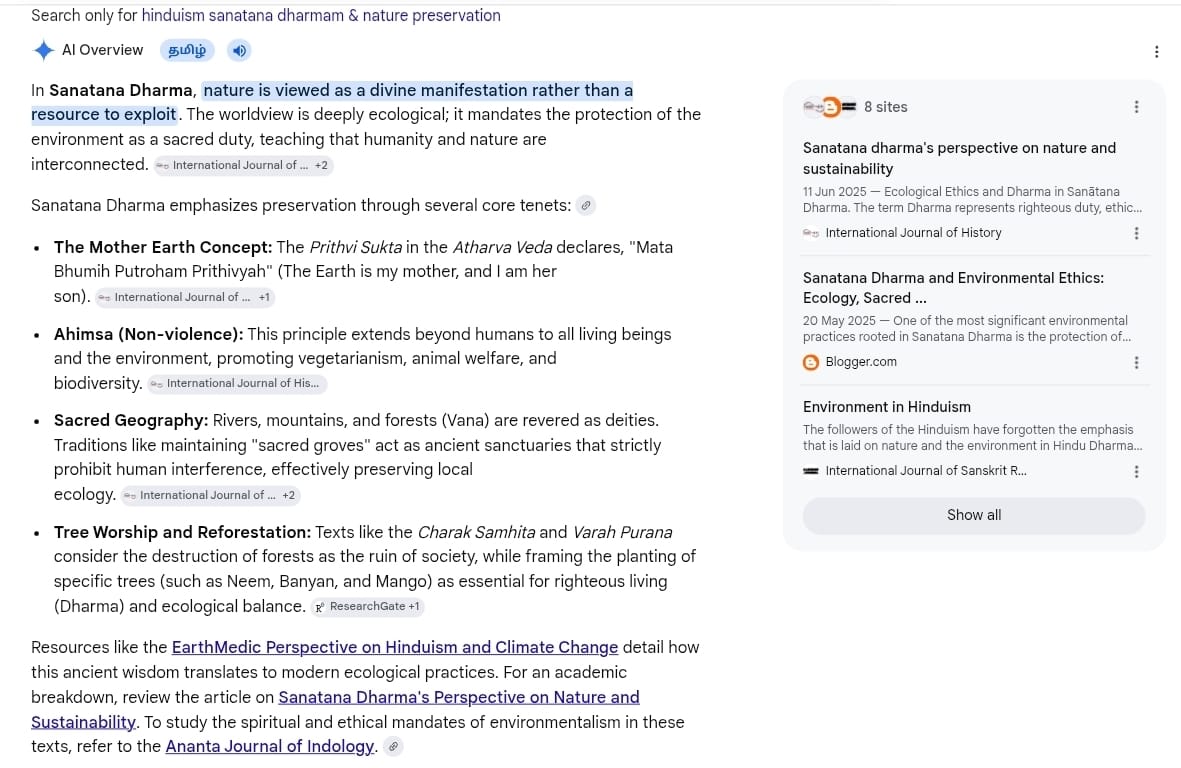Expand source chip under Sacred Geography
The height and width of the screenshot is (768, 1181).
click(x=210, y=495)
